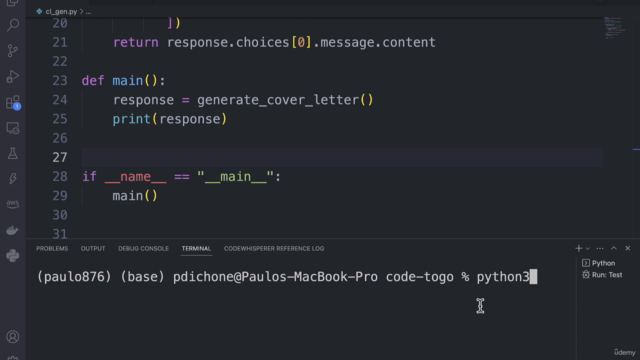
Task: Open the Remote Explorer view
Action: click(x=13, y=128)
